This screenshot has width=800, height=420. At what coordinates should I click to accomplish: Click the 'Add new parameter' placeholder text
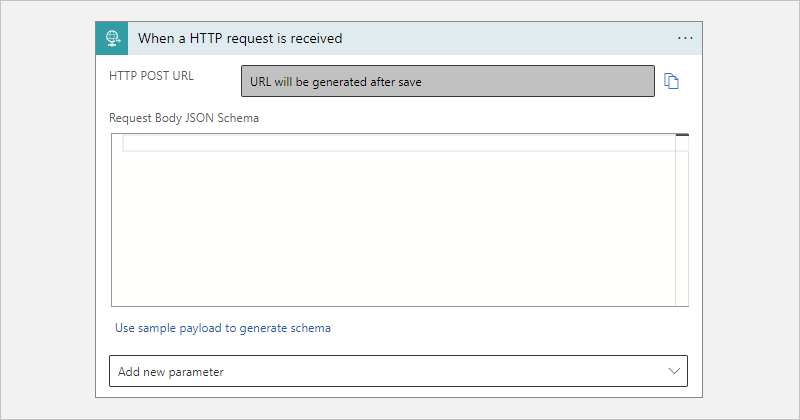click(171, 371)
